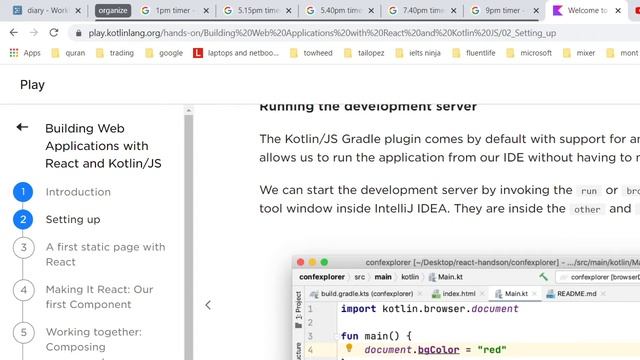The image size is (640, 360).
Task: Click the sidebar vertical scrollbar
Action: [x=189, y=237]
